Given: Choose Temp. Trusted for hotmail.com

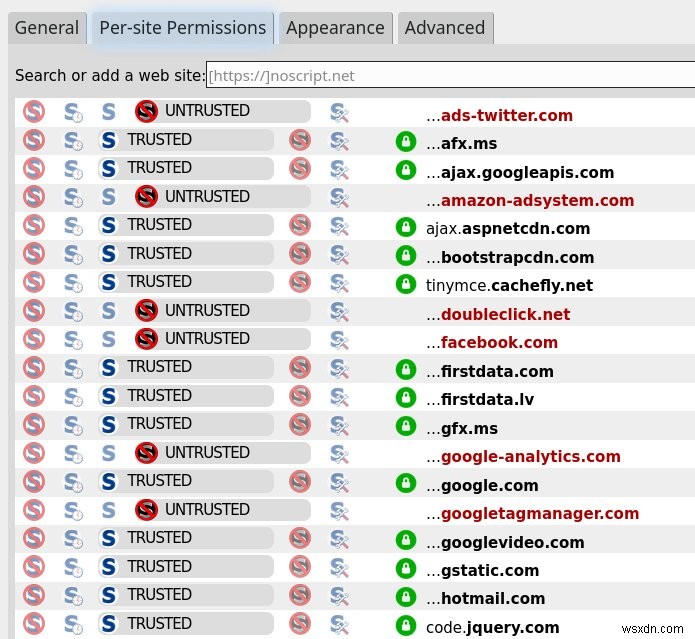Looking at the screenshot, I should (x=73, y=596).
